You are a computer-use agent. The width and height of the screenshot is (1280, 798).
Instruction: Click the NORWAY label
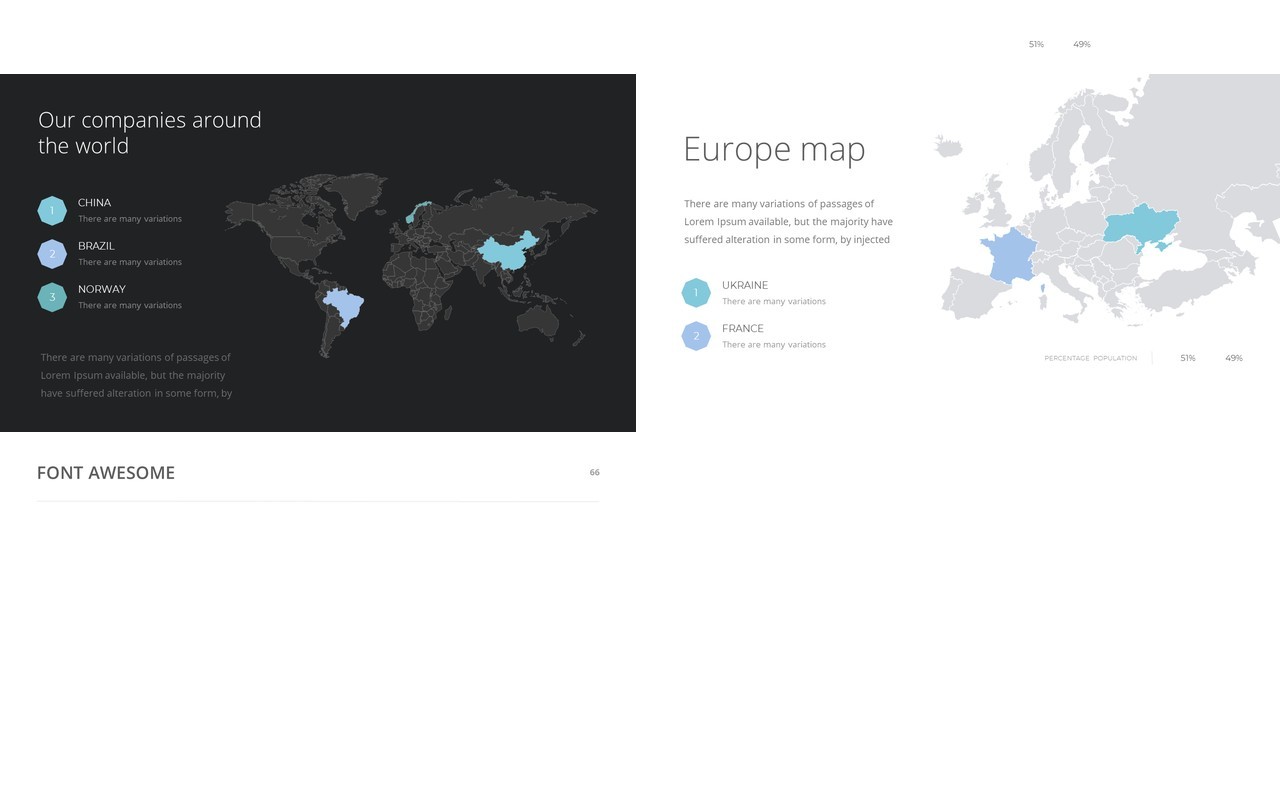tap(102, 289)
